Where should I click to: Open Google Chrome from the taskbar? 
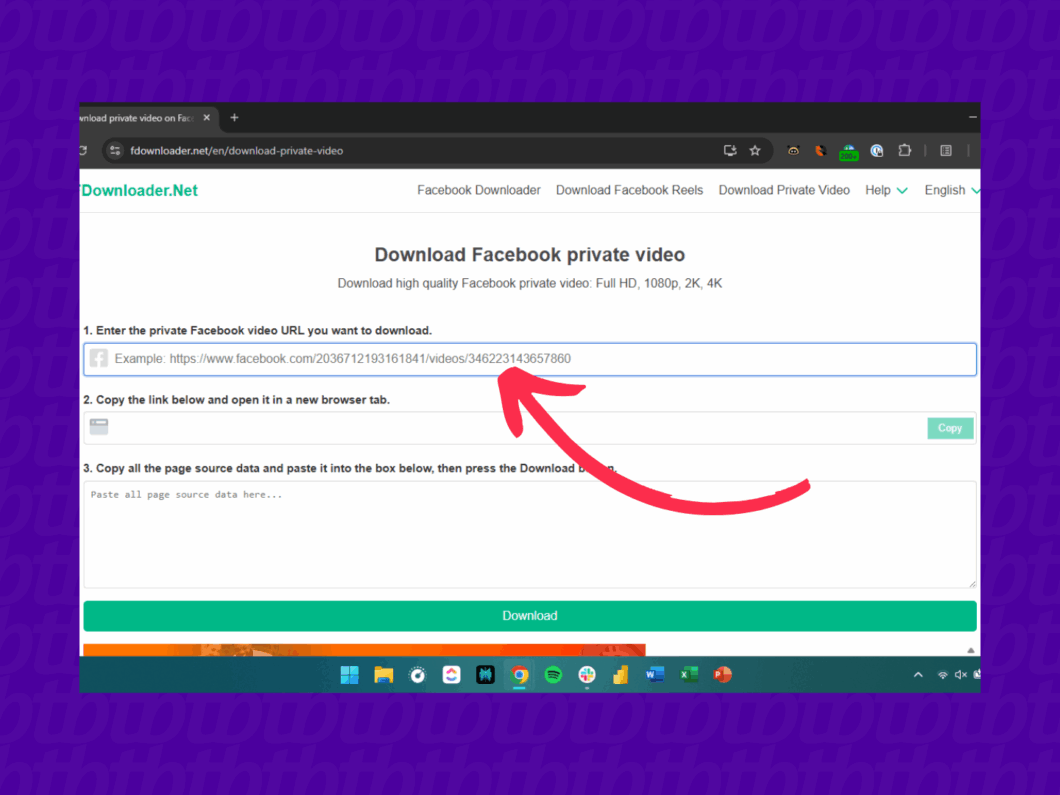coord(519,675)
